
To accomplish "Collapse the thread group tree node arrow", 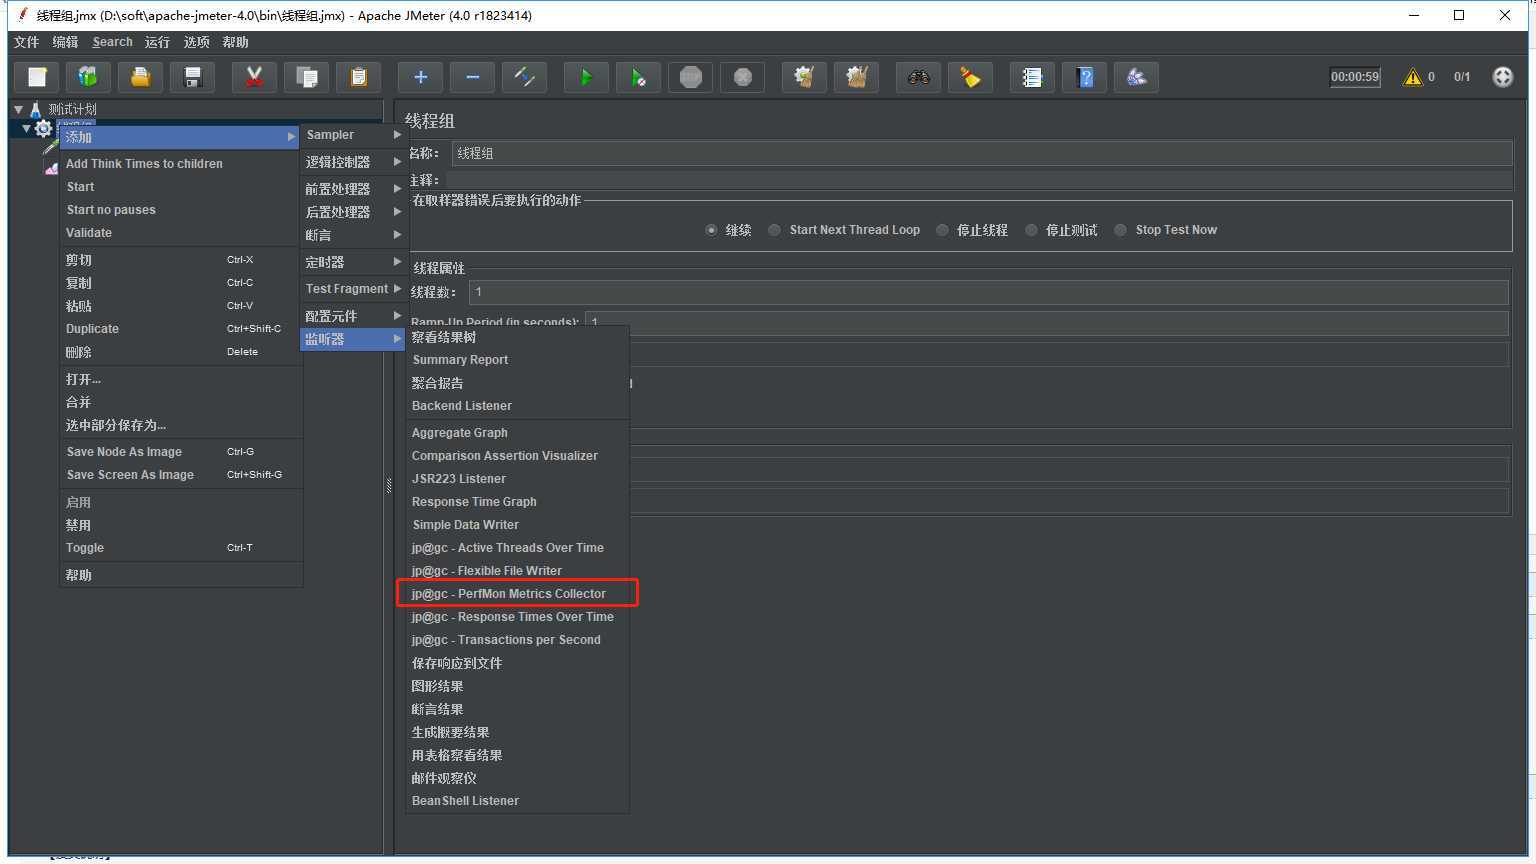I will (26, 128).
